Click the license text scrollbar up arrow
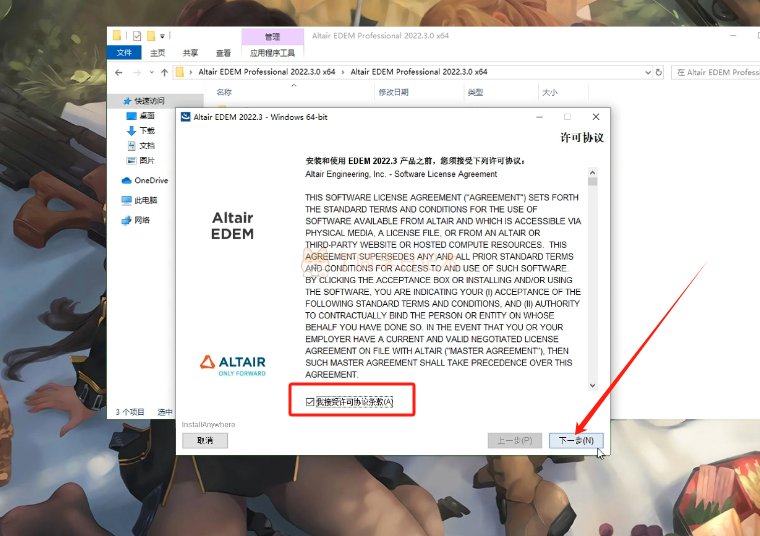The width and height of the screenshot is (760, 536). [x=592, y=173]
